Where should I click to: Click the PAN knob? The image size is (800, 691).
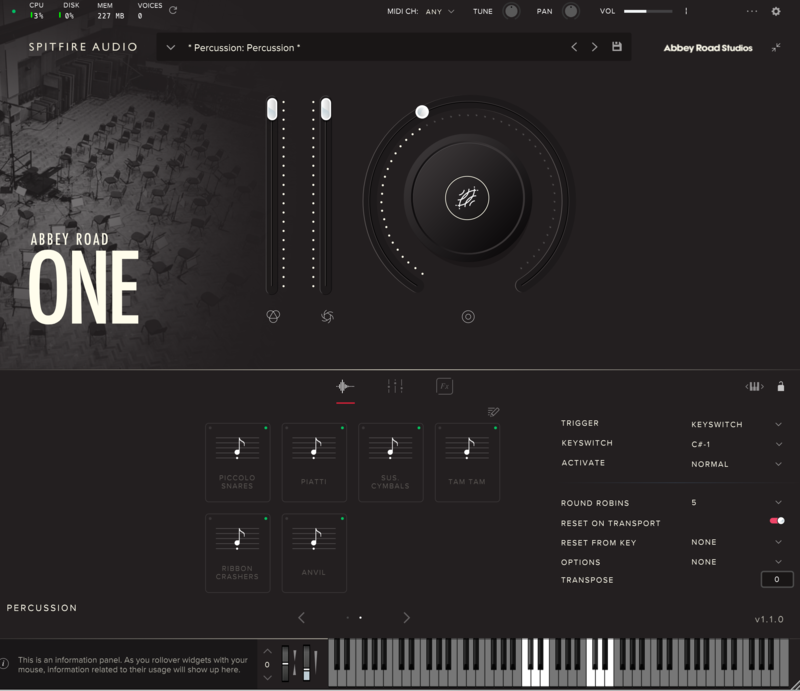tap(570, 11)
